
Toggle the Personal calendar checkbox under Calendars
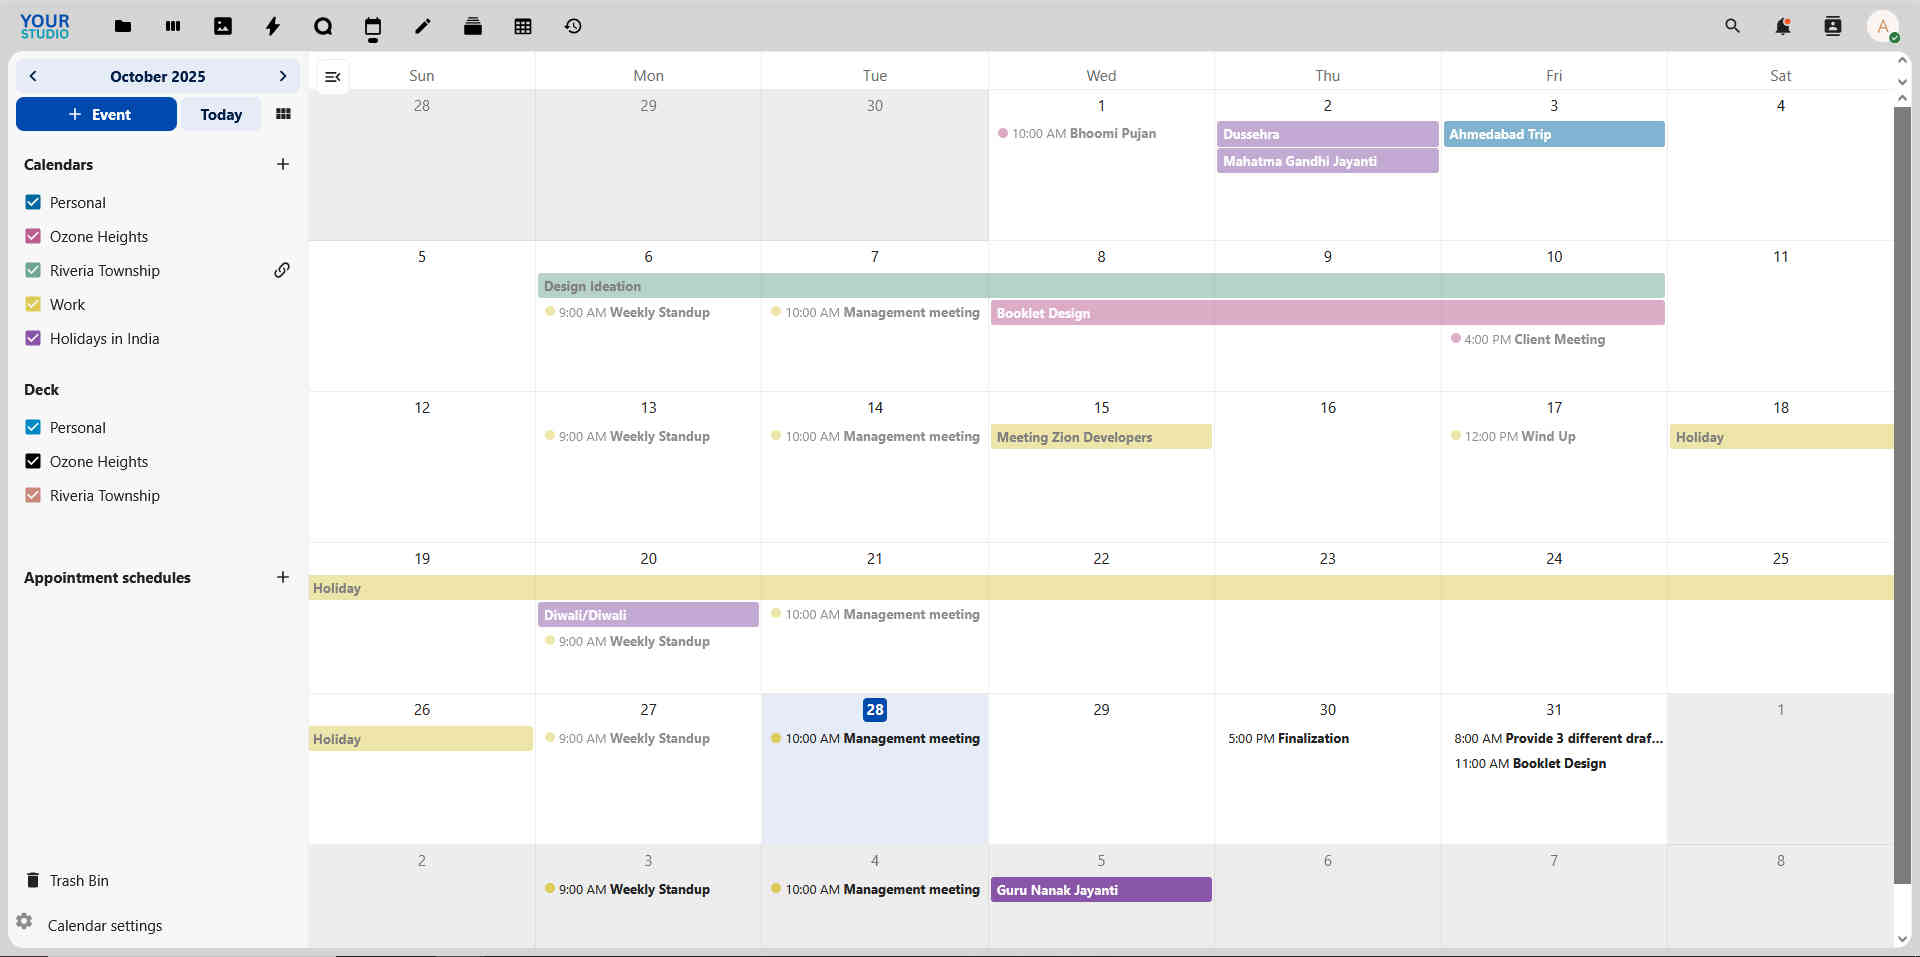[x=33, y=202]
